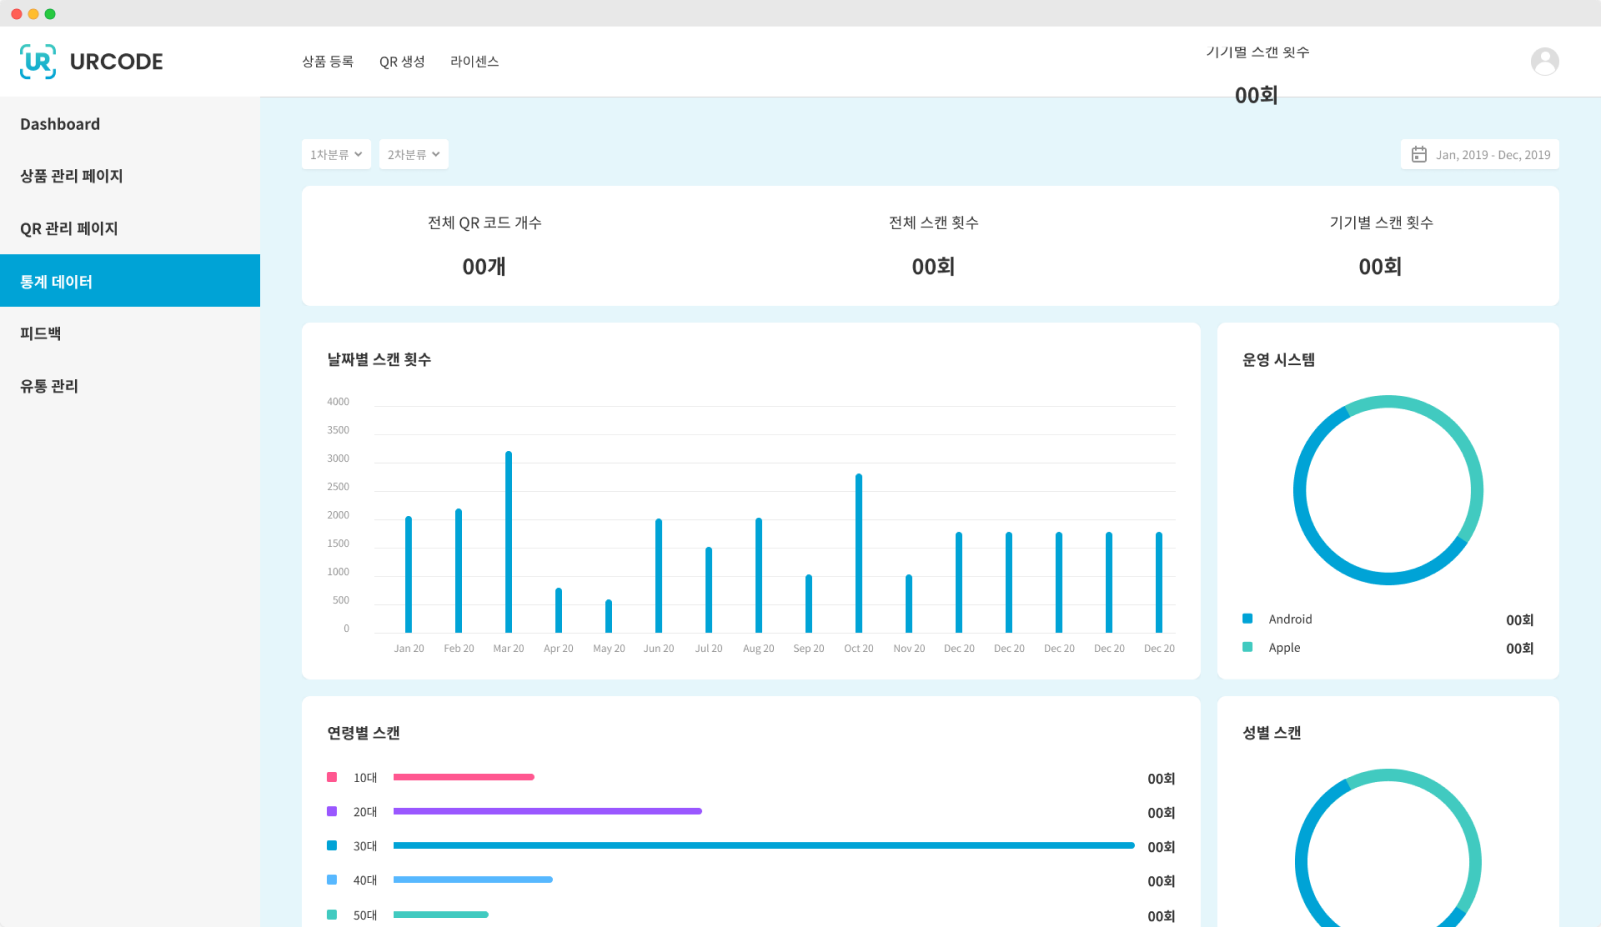This screenshot has height=927, width=1601.
Task: Click the Mar 20 bar in scan chart
Action: [x=509, y=542]
